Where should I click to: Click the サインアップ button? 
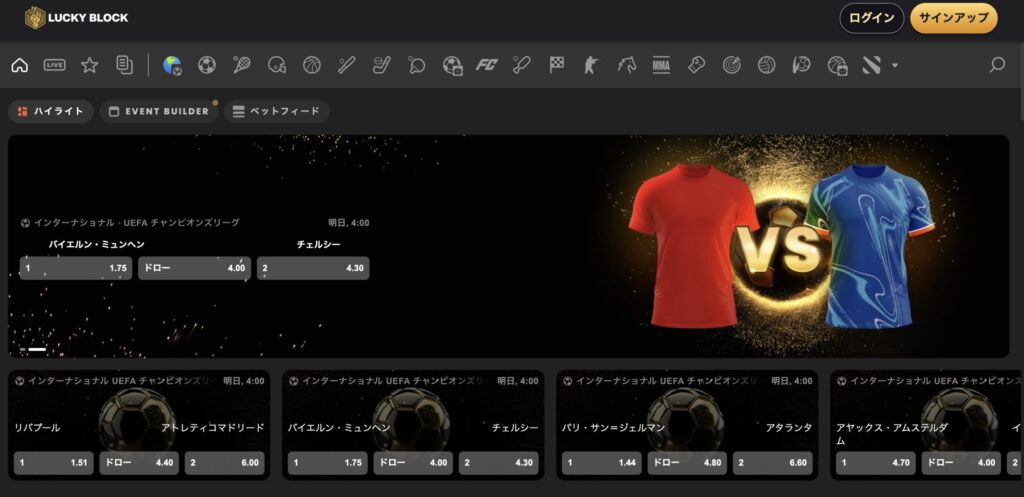[953, 18]
